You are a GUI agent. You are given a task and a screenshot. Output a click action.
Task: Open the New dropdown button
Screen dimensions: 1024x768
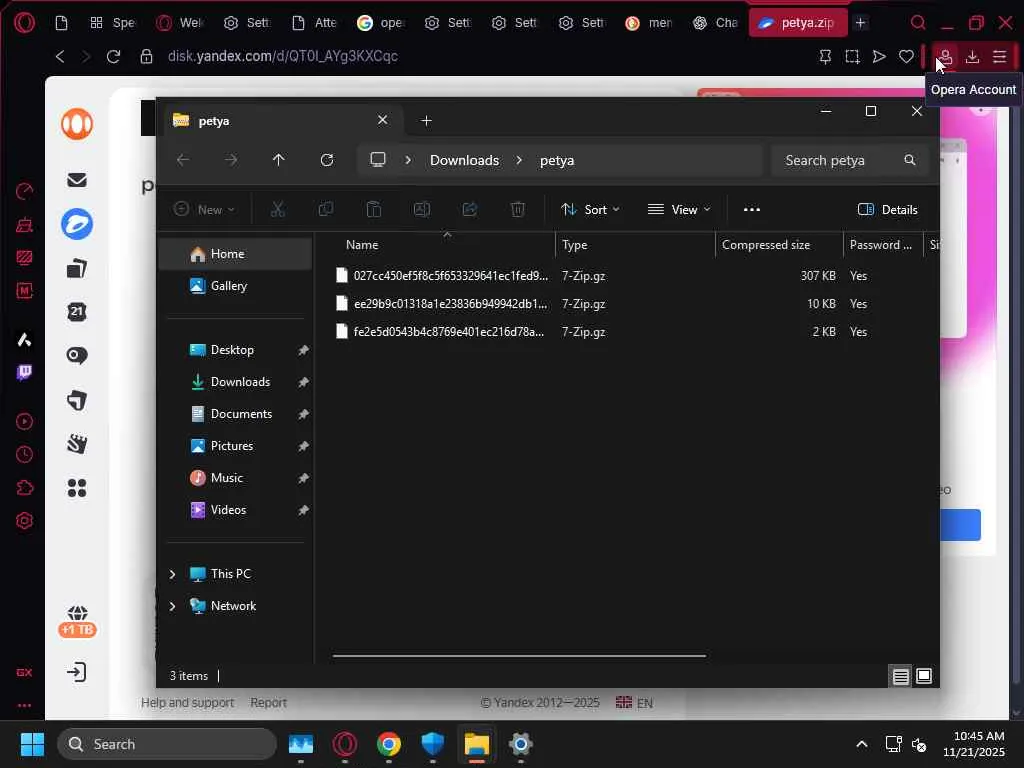[x=204, y=210]
